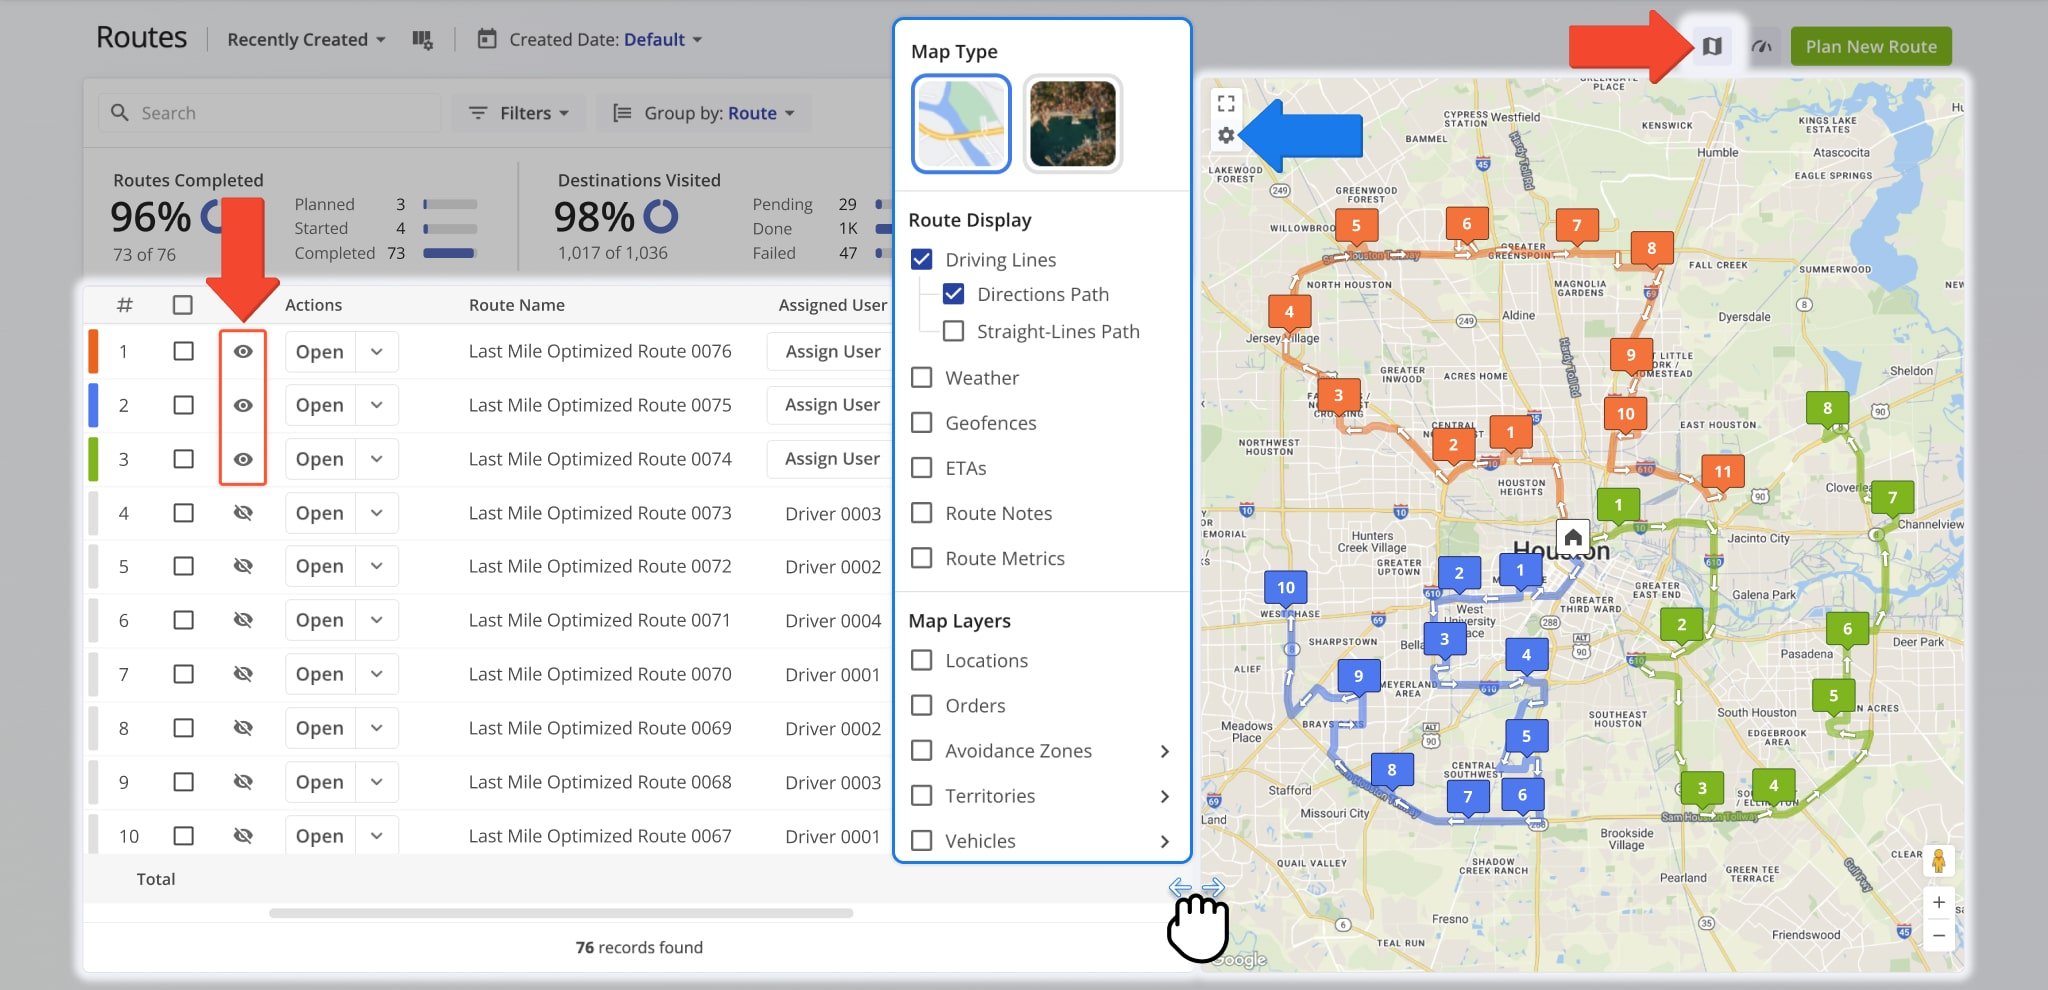Viewport: 2048px width, 990px height.
Task: Click the dashboard gauge icon
Action: [x=1762, y=47]
